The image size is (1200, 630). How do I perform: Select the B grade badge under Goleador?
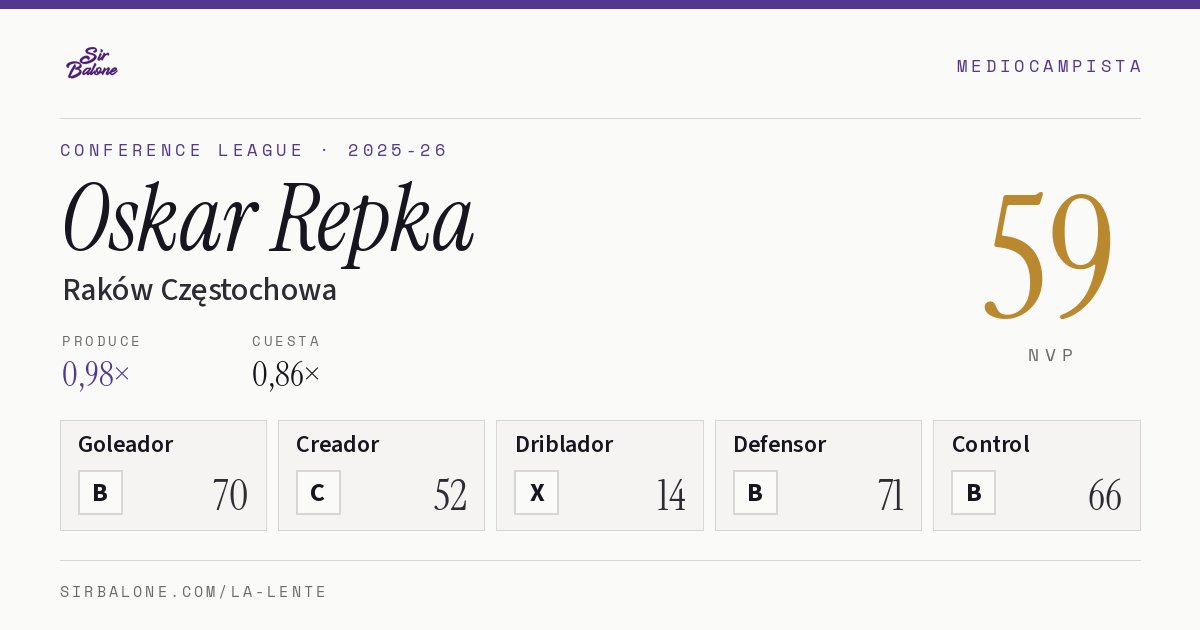100,493
